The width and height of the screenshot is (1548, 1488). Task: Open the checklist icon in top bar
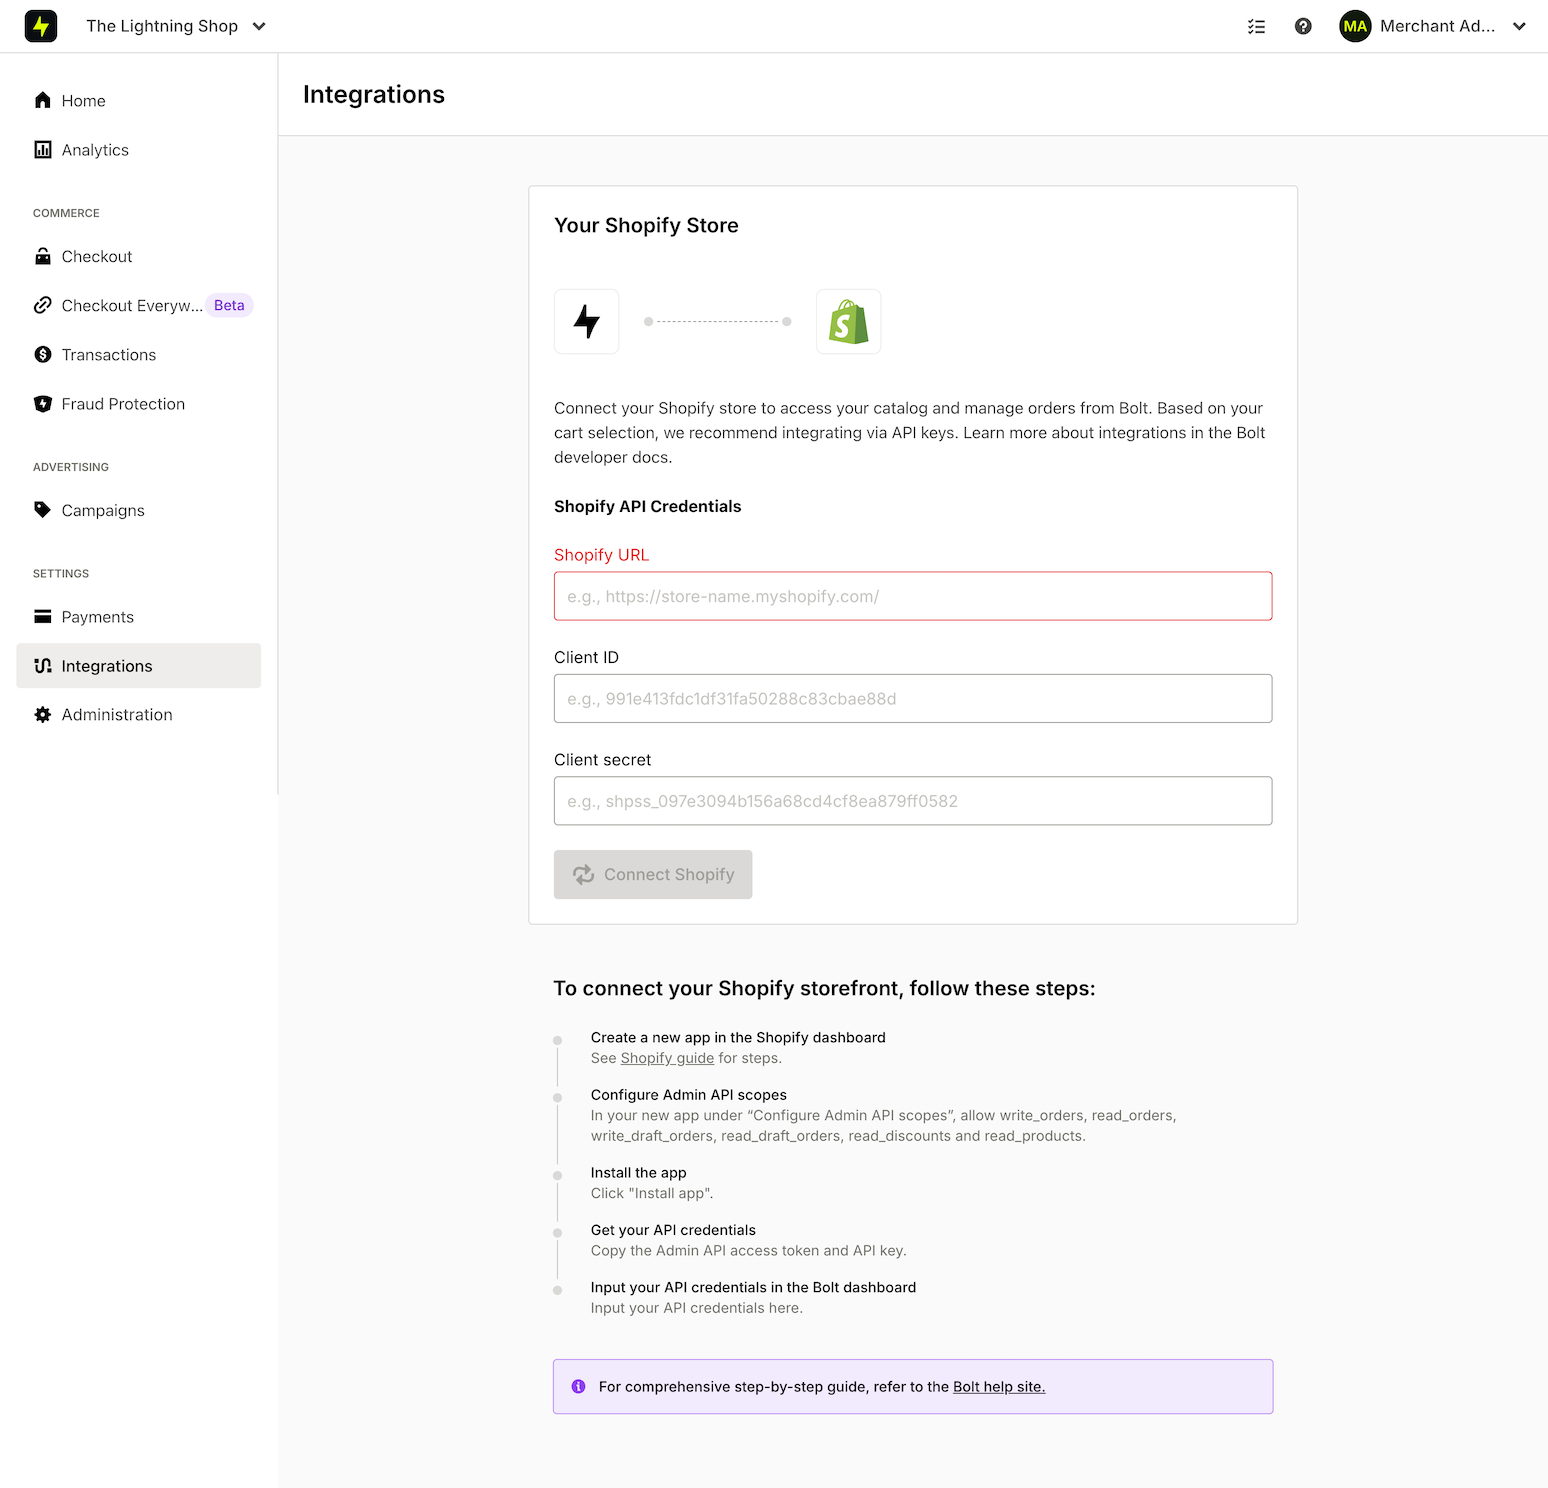pos(1257,27)
